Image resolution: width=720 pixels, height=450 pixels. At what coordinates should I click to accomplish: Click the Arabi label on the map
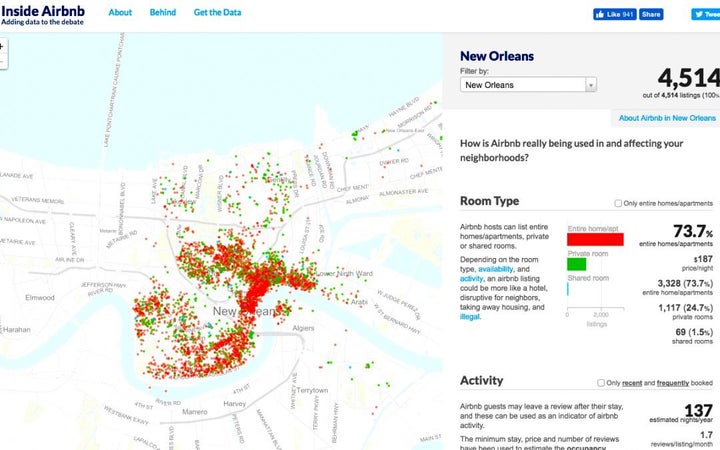[x=359, y=302]
